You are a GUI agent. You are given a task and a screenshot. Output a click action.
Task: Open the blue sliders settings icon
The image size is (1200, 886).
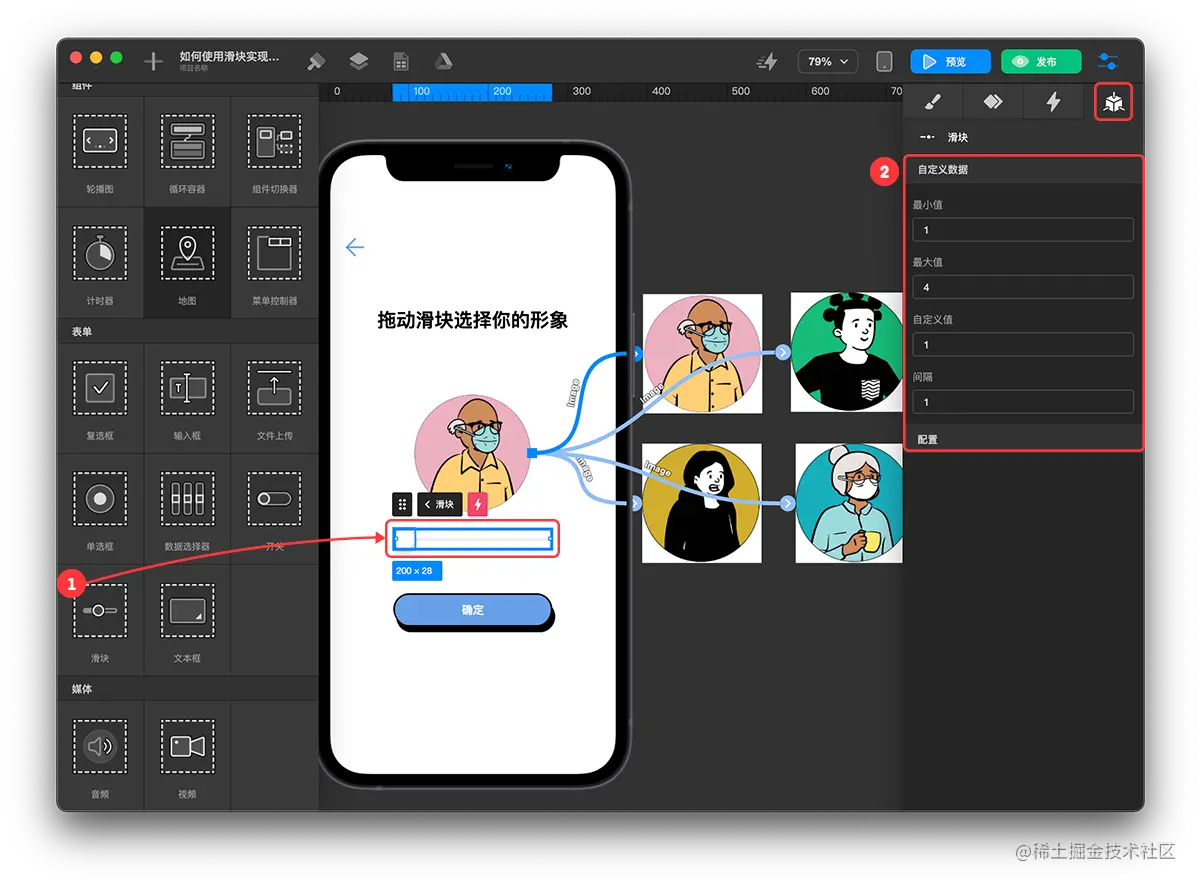1109,62
